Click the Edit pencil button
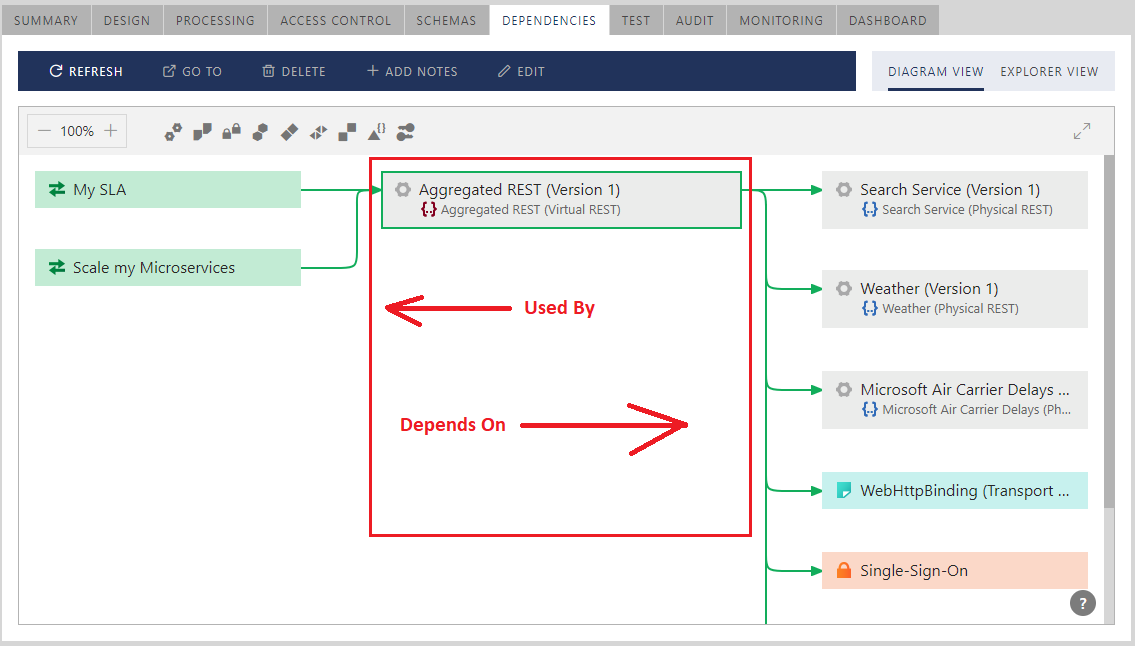1135x646 pixels. tap(521, 71)
